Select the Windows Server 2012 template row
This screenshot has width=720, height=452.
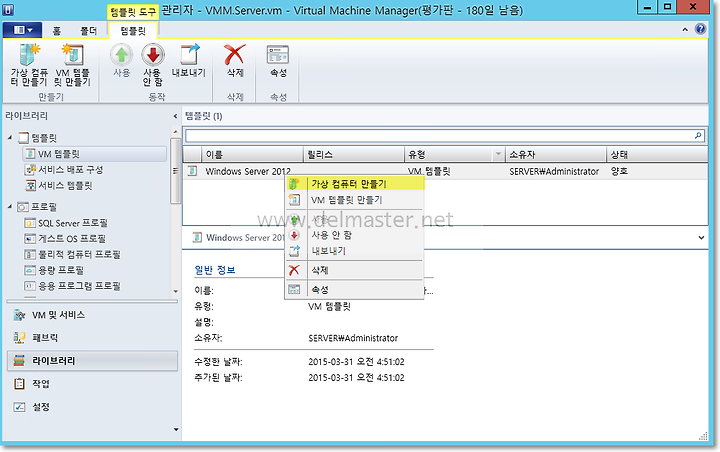445,171
